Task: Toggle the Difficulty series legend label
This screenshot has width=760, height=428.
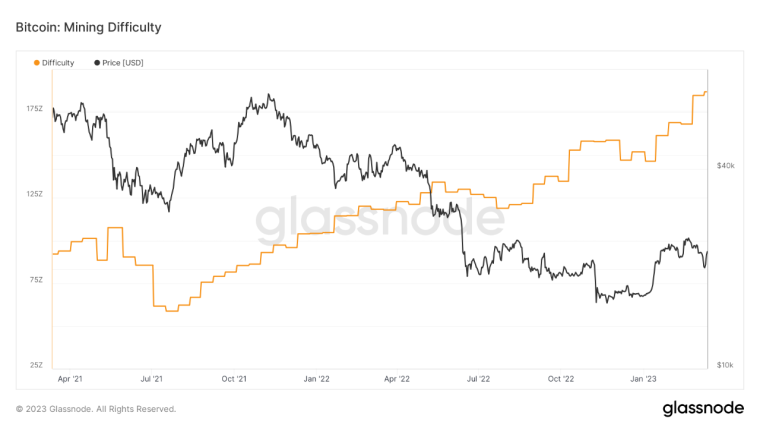Action: [58, 63]
